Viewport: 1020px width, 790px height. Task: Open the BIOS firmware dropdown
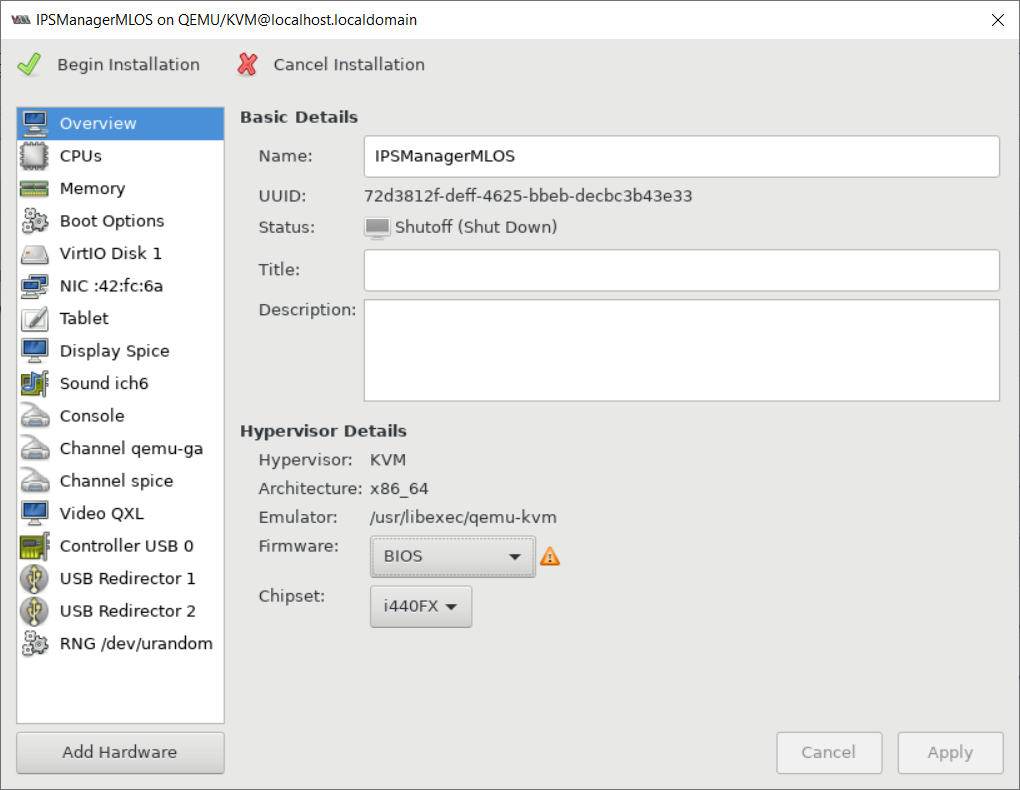point(453,556)
